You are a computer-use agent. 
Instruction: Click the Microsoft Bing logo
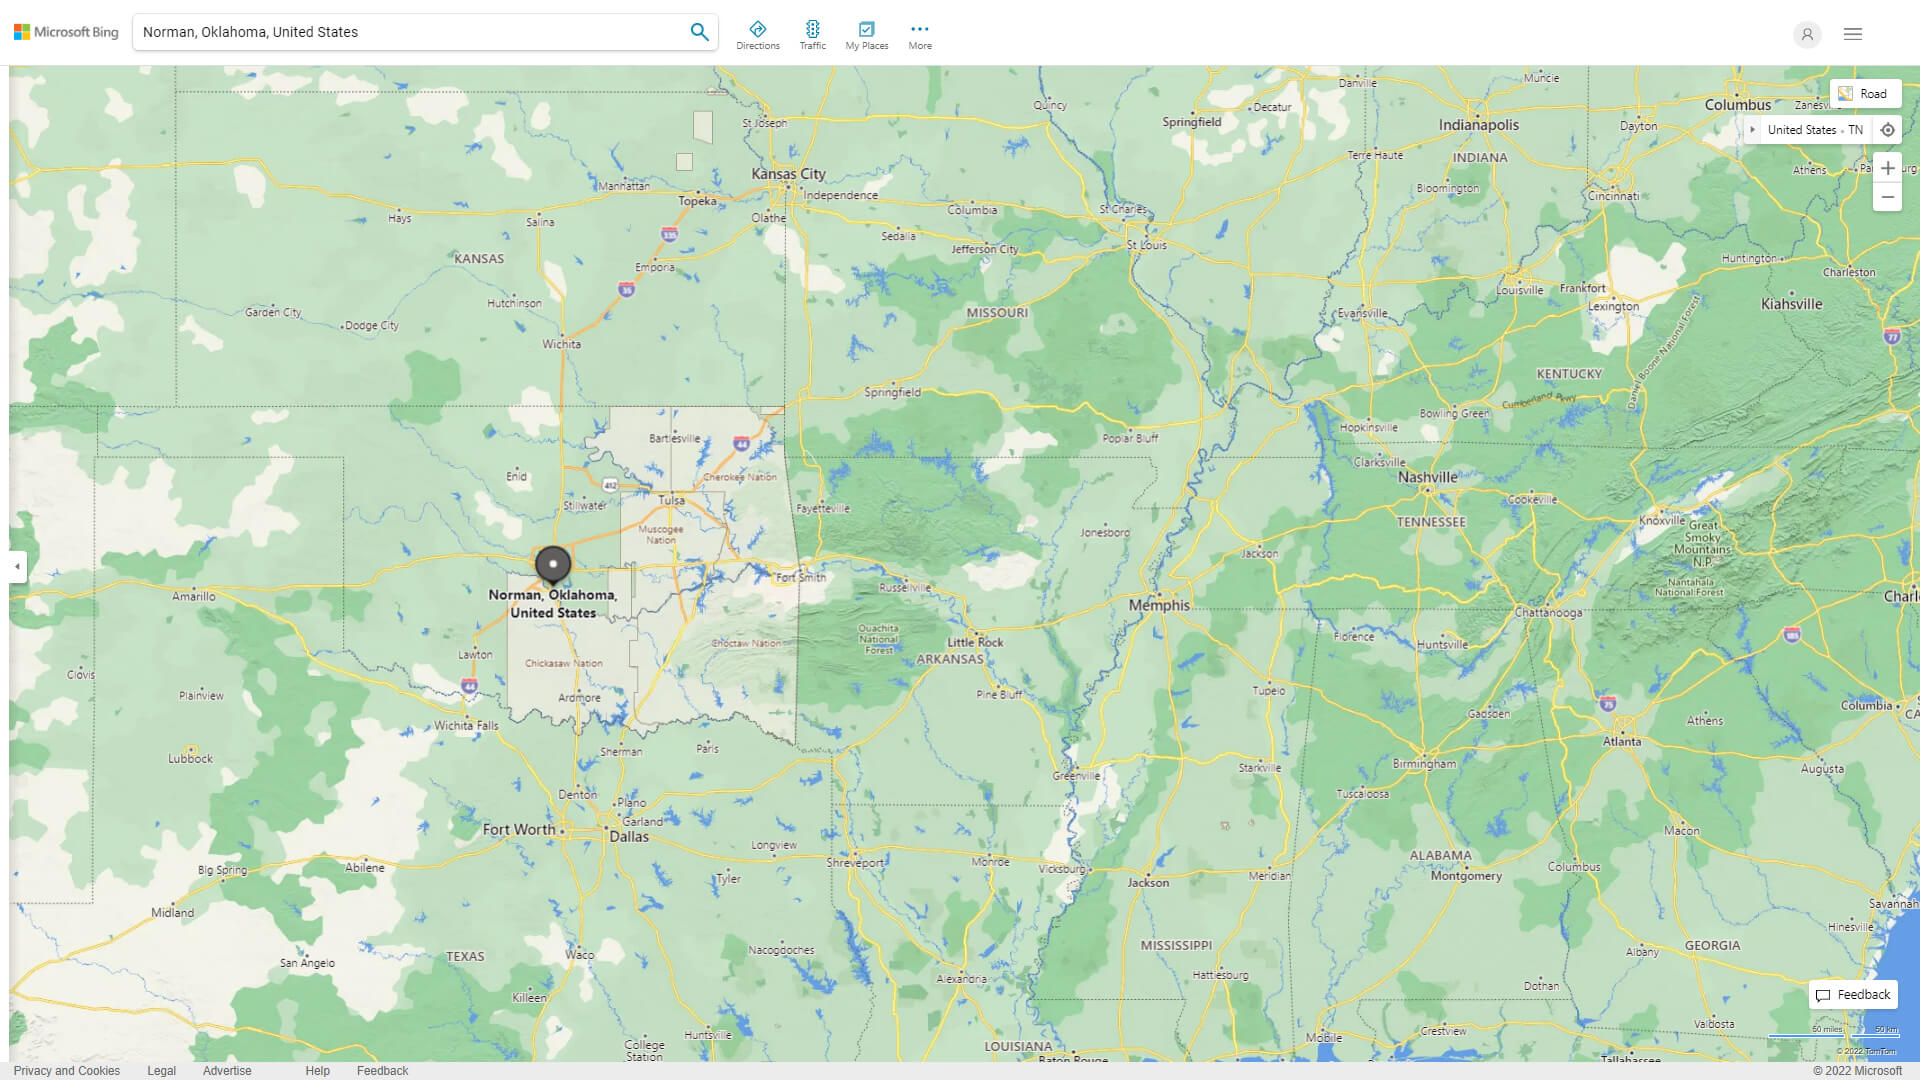64,31
